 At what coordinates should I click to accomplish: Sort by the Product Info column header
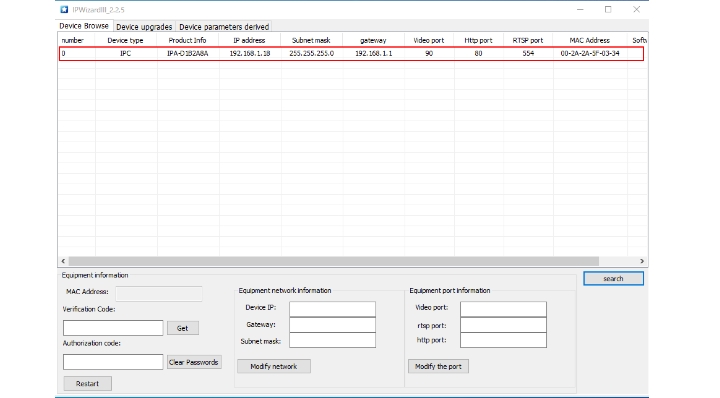[x=187, y=40]
